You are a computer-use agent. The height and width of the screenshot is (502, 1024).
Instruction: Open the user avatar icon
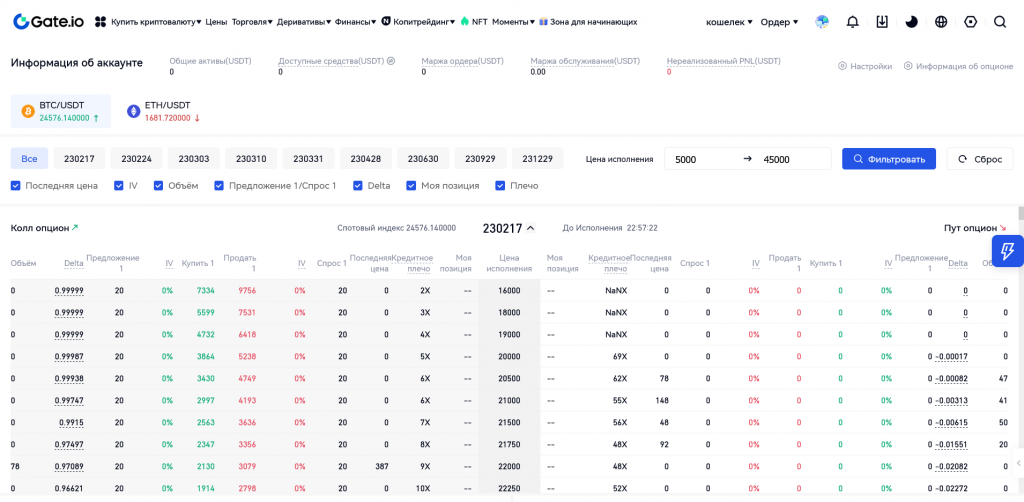click(x=822, y=22)
